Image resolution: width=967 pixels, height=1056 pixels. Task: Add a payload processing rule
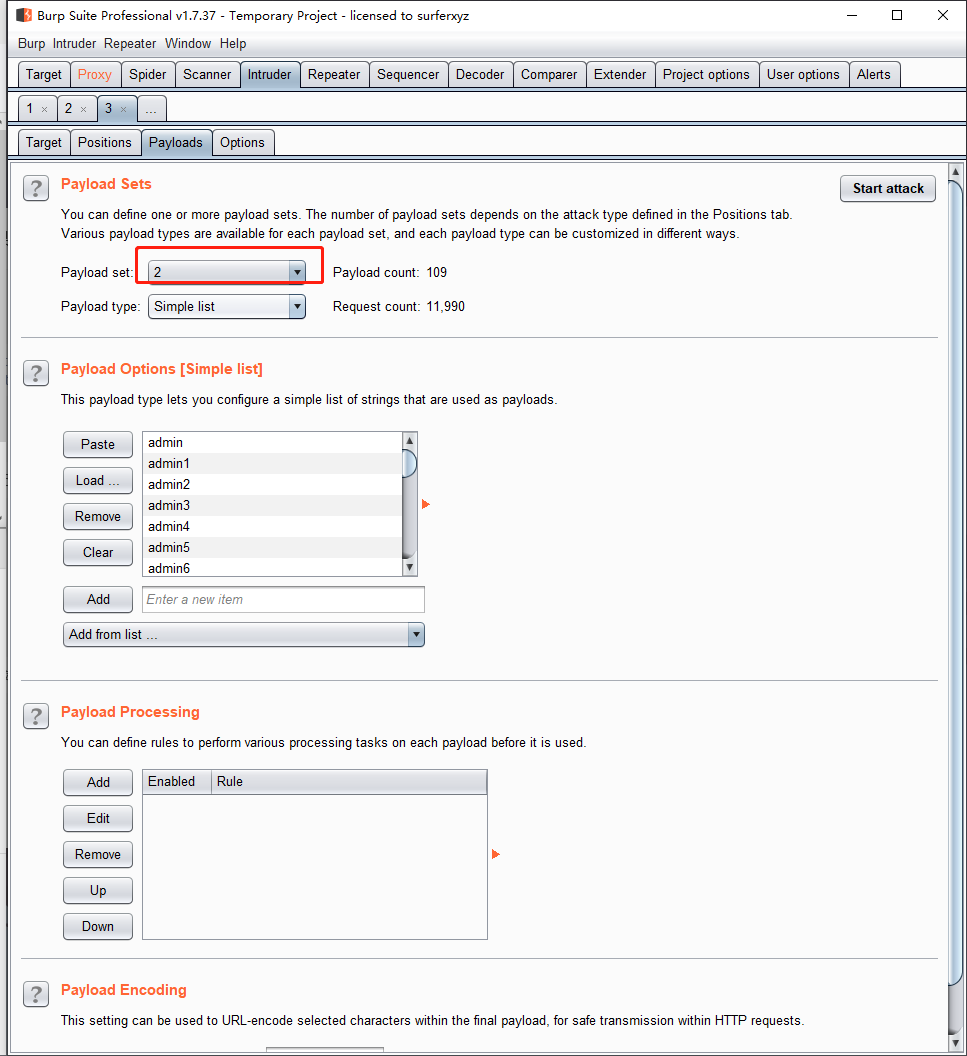[x=98, y=783]
